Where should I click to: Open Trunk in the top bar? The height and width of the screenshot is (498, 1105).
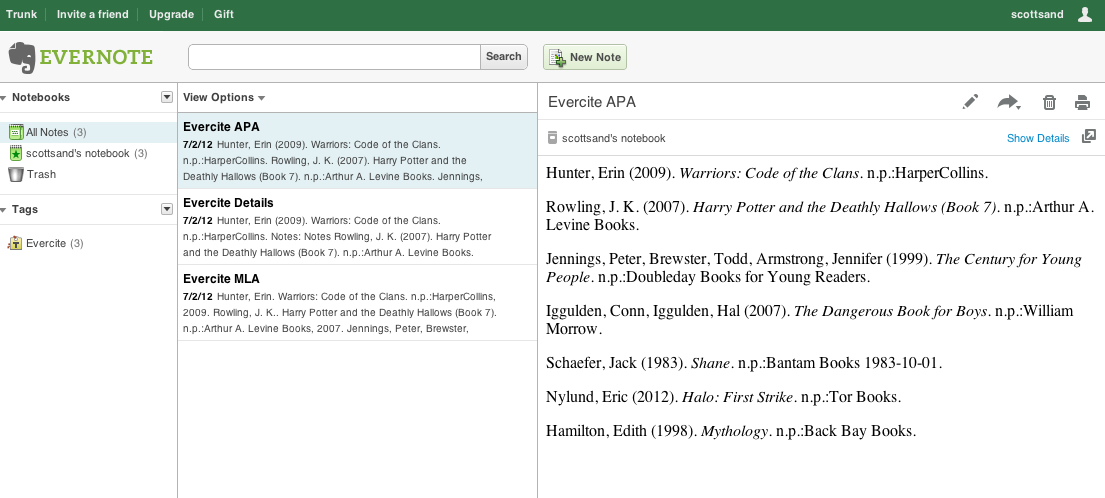(21, 14)
